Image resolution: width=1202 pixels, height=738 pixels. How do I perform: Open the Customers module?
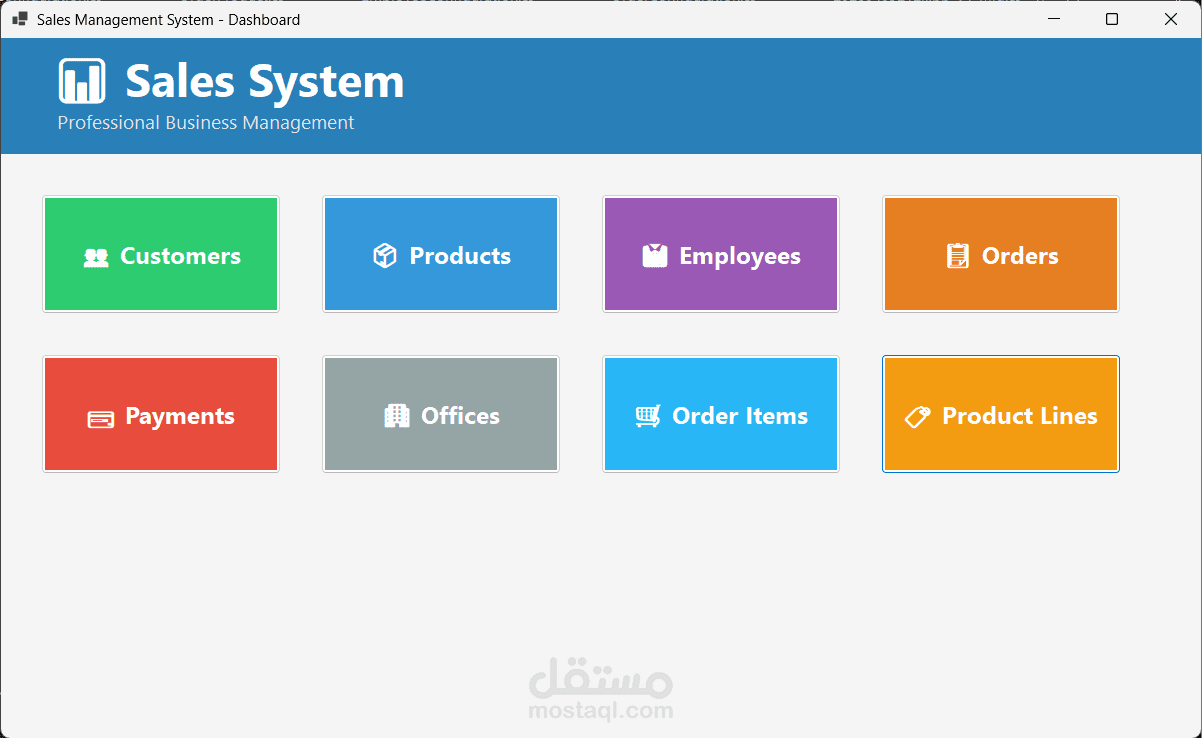[160, 254]
